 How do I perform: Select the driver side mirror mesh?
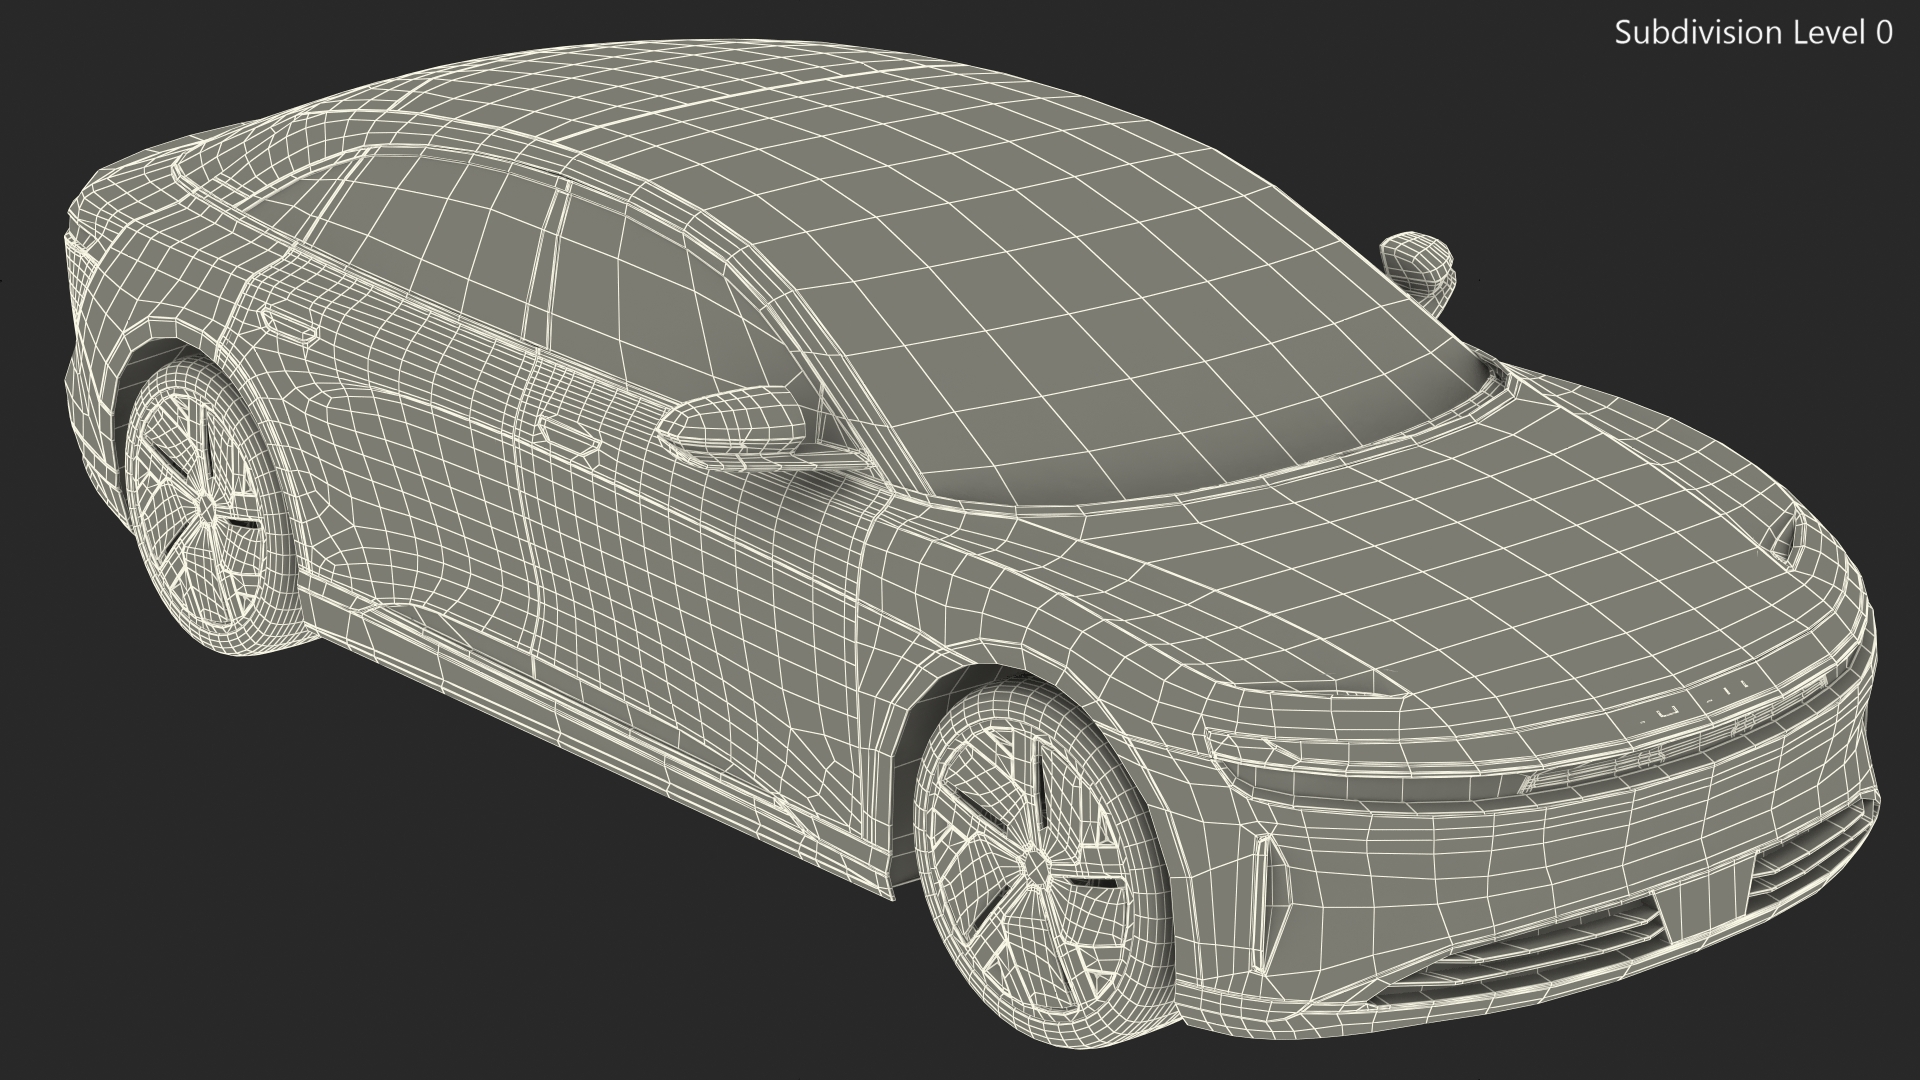coord(735,420)
